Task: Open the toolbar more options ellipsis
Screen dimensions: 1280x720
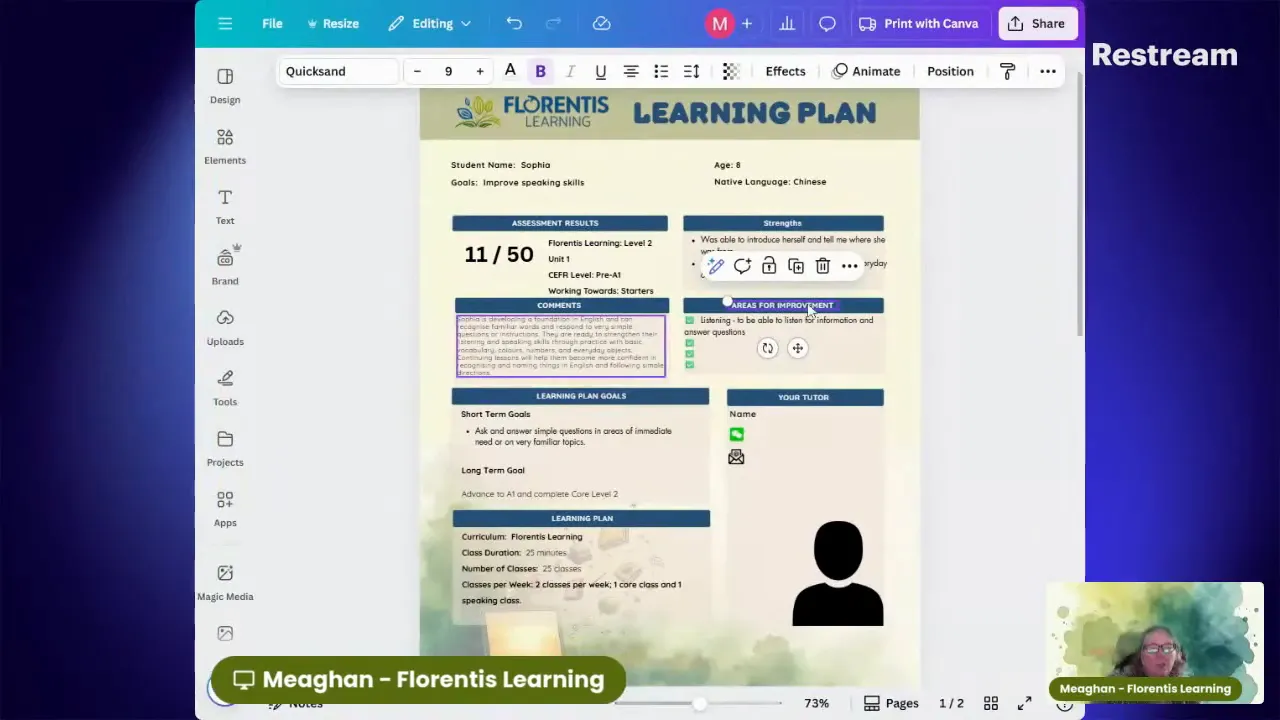Action: 1048,71
